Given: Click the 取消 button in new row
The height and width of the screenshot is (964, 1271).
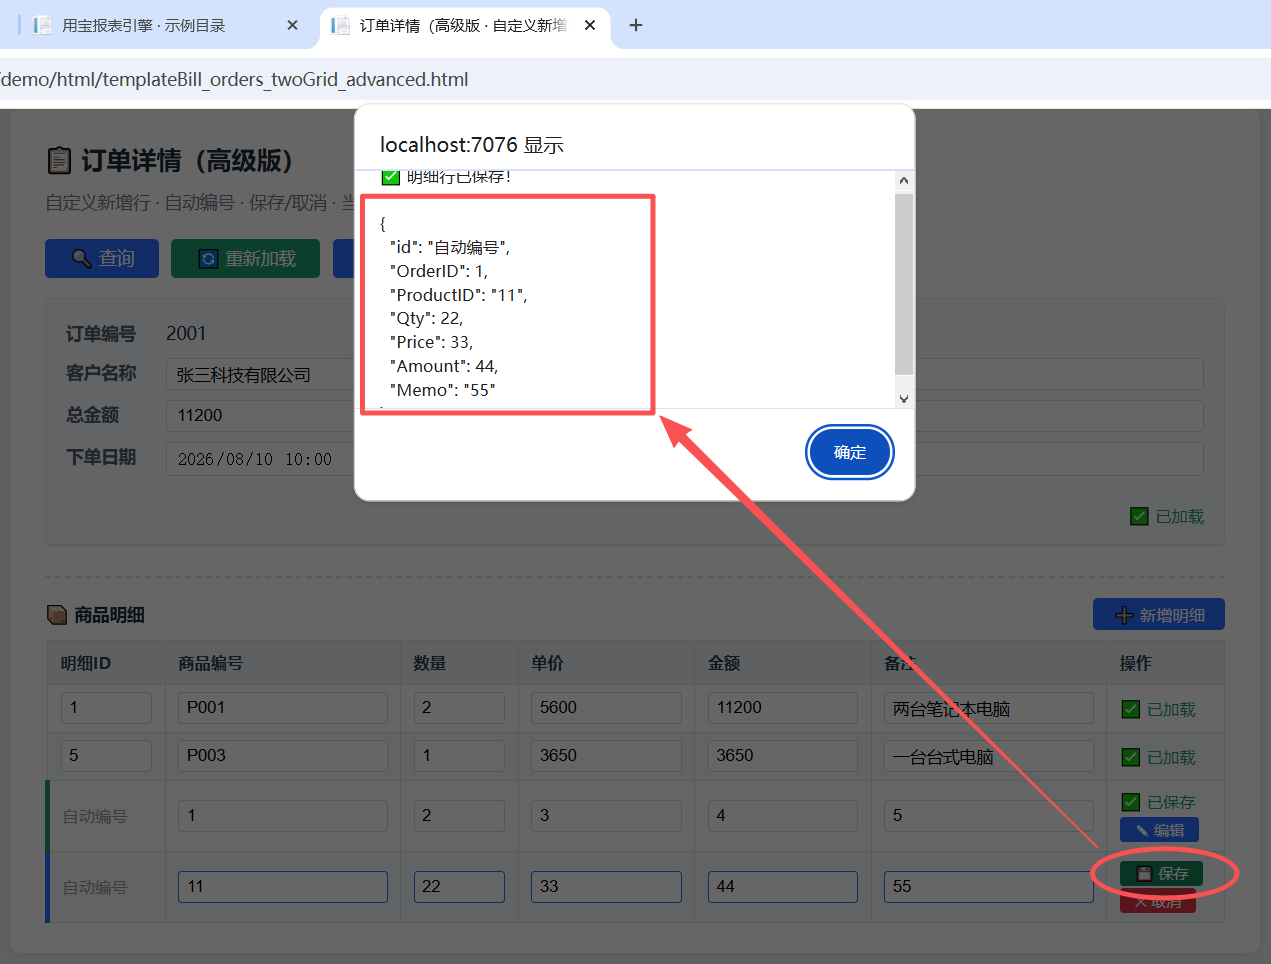Looking at the screenshot, I should (1158, 901).
